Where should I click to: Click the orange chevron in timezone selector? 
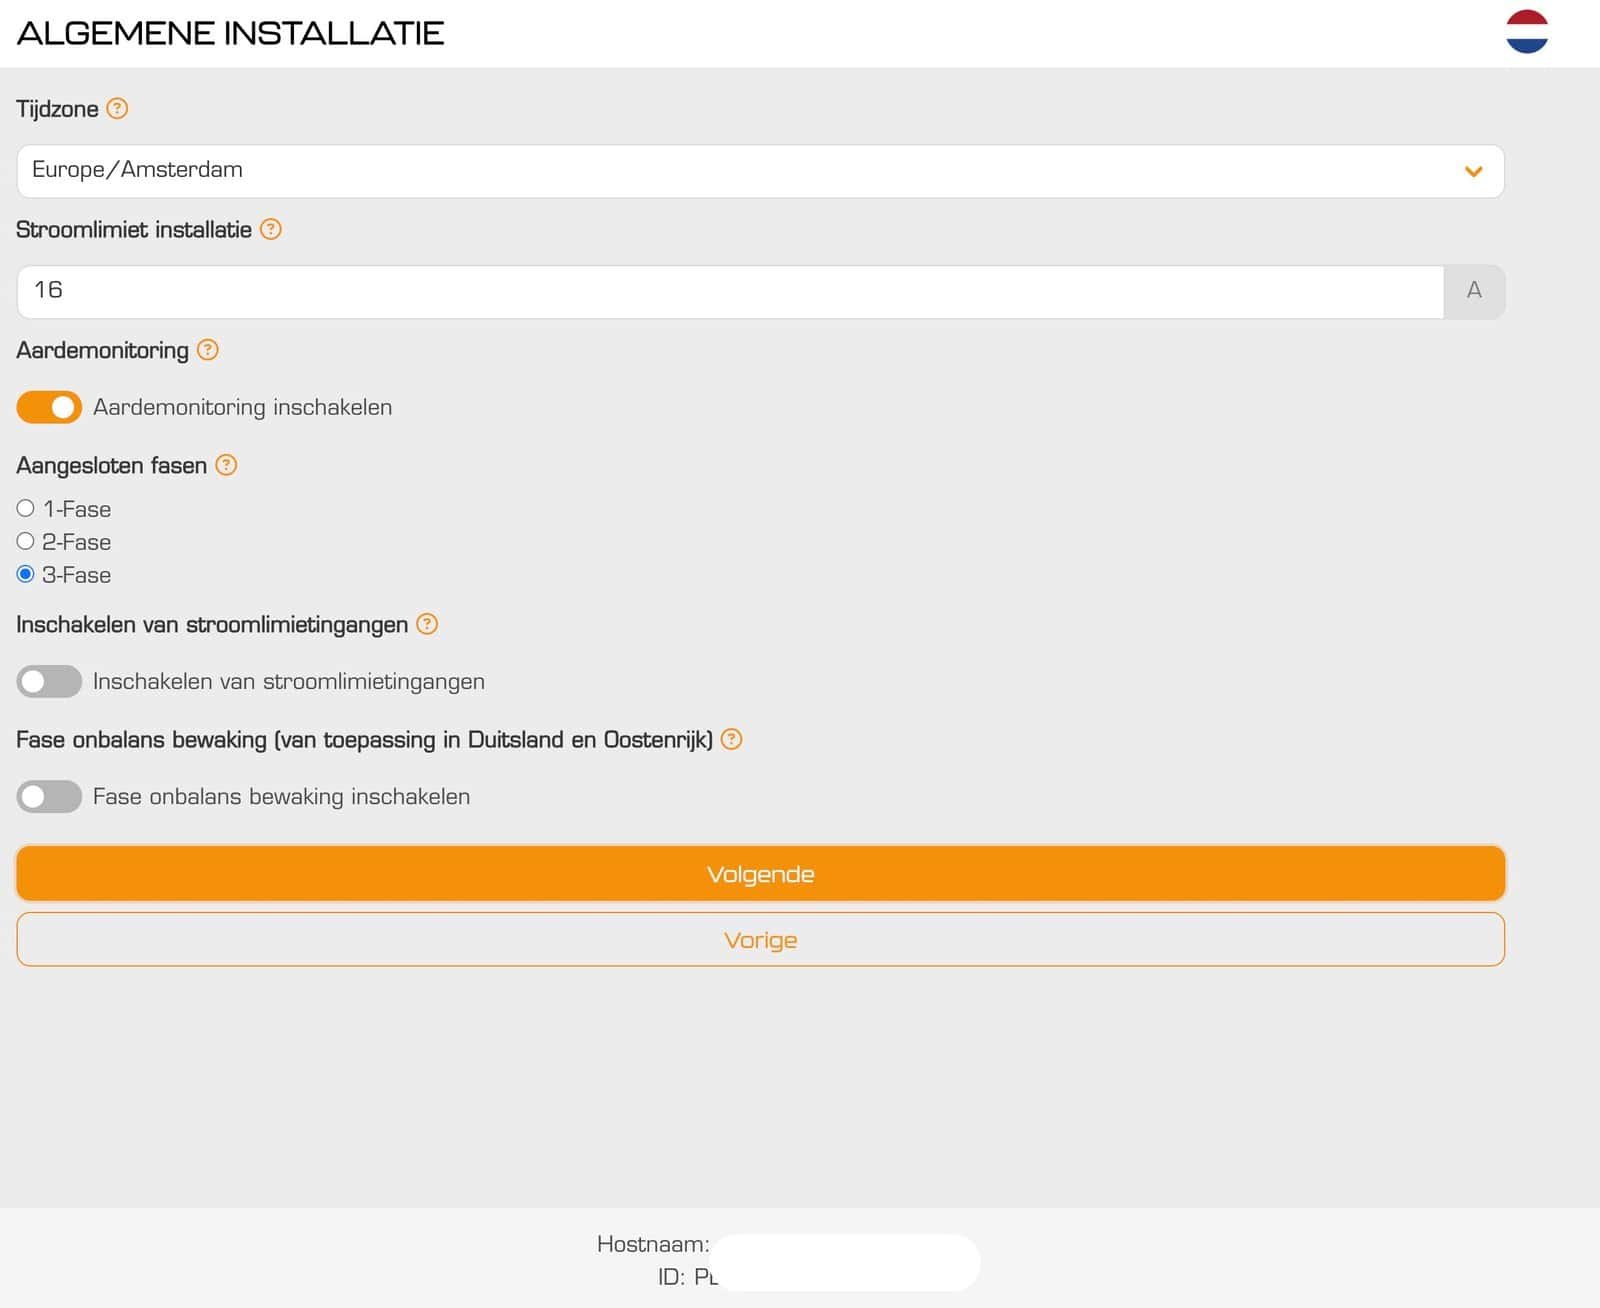pos(1473,171)
